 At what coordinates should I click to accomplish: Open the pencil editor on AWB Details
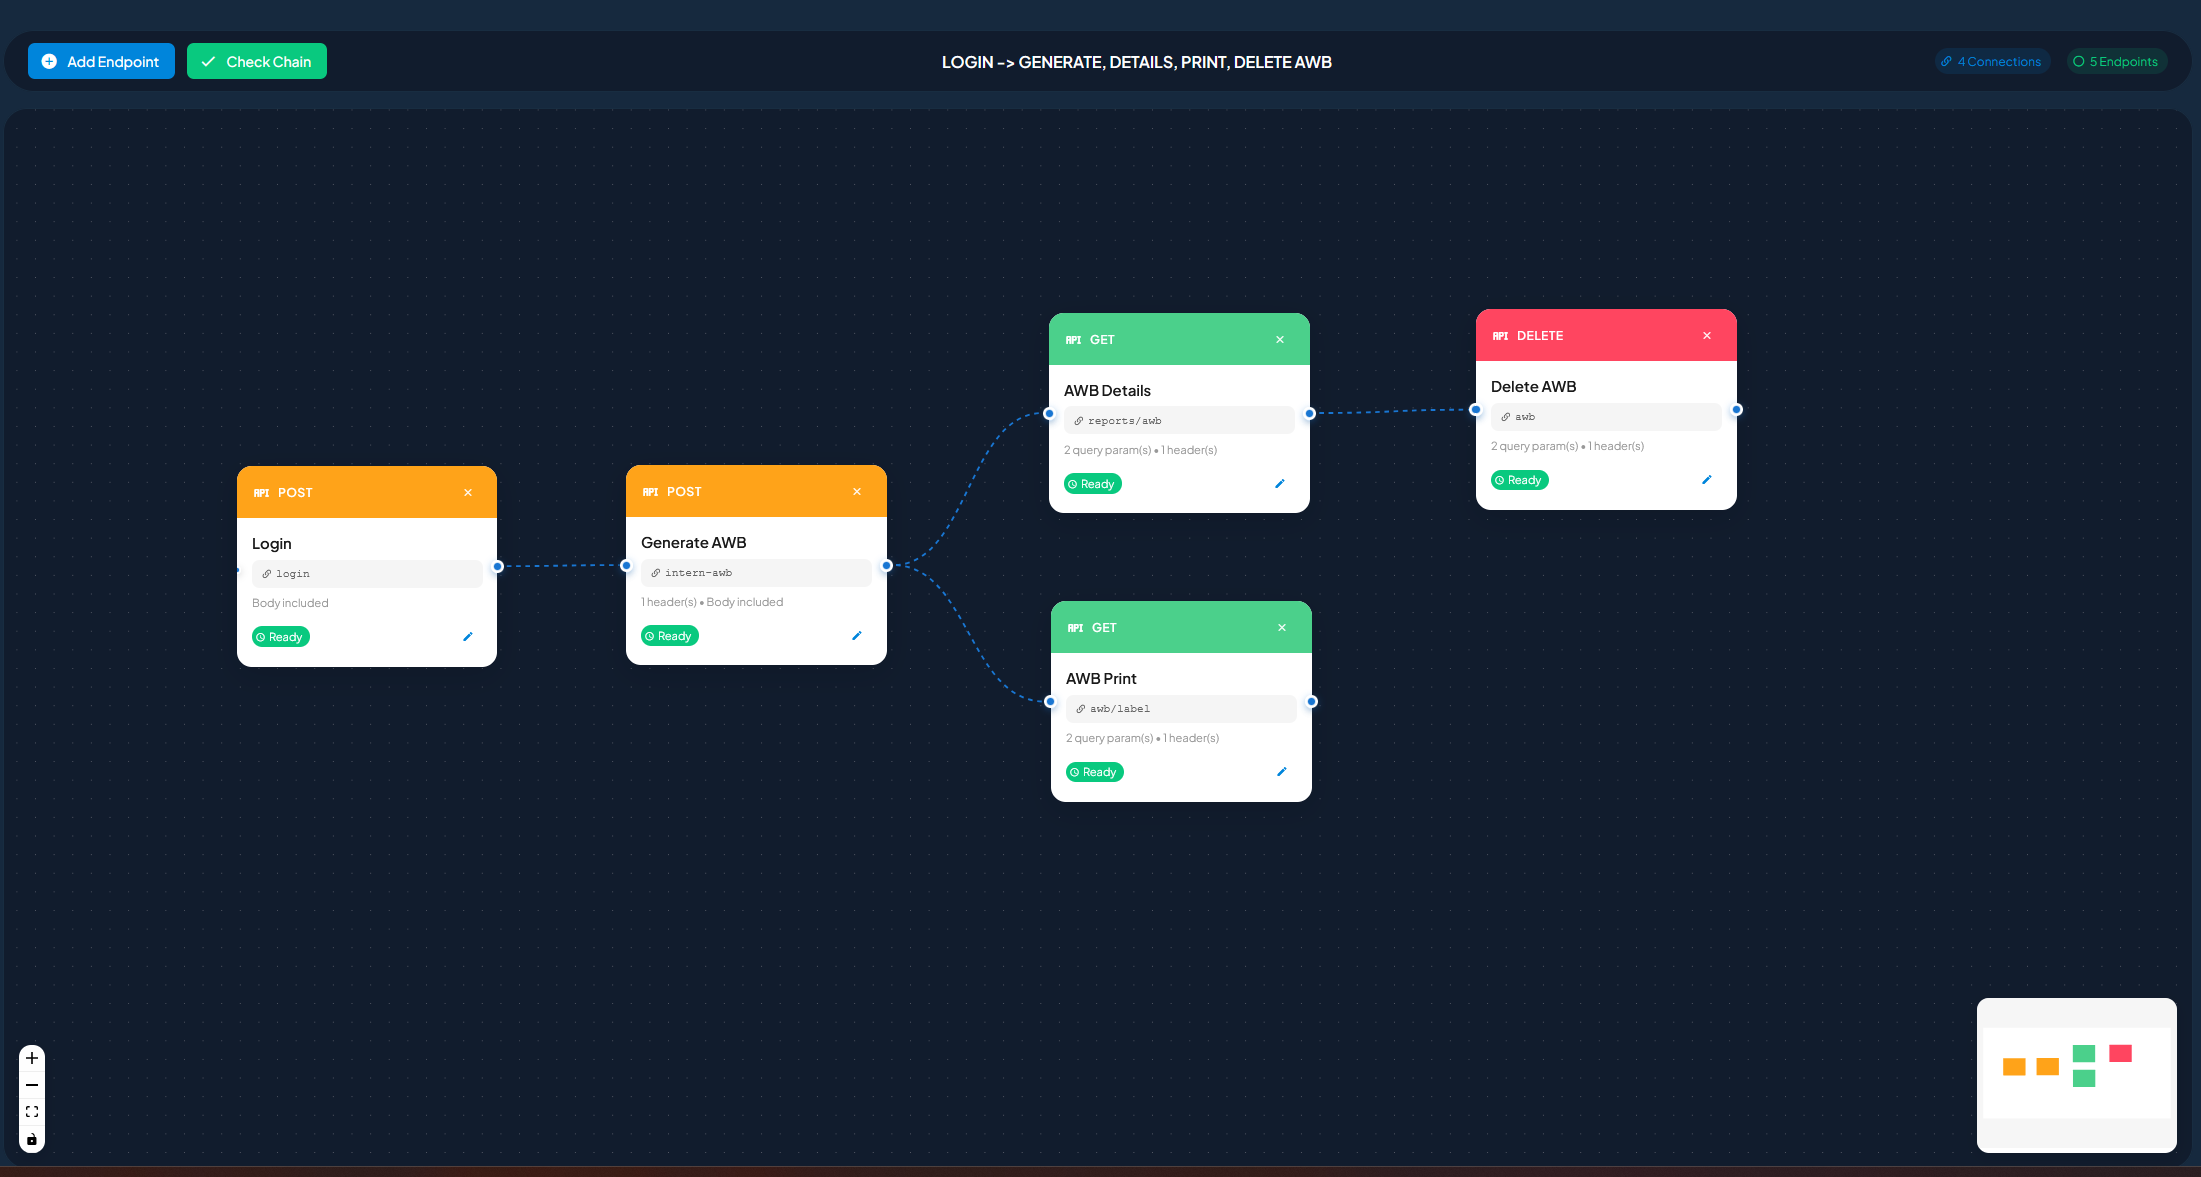(1279, 483)
